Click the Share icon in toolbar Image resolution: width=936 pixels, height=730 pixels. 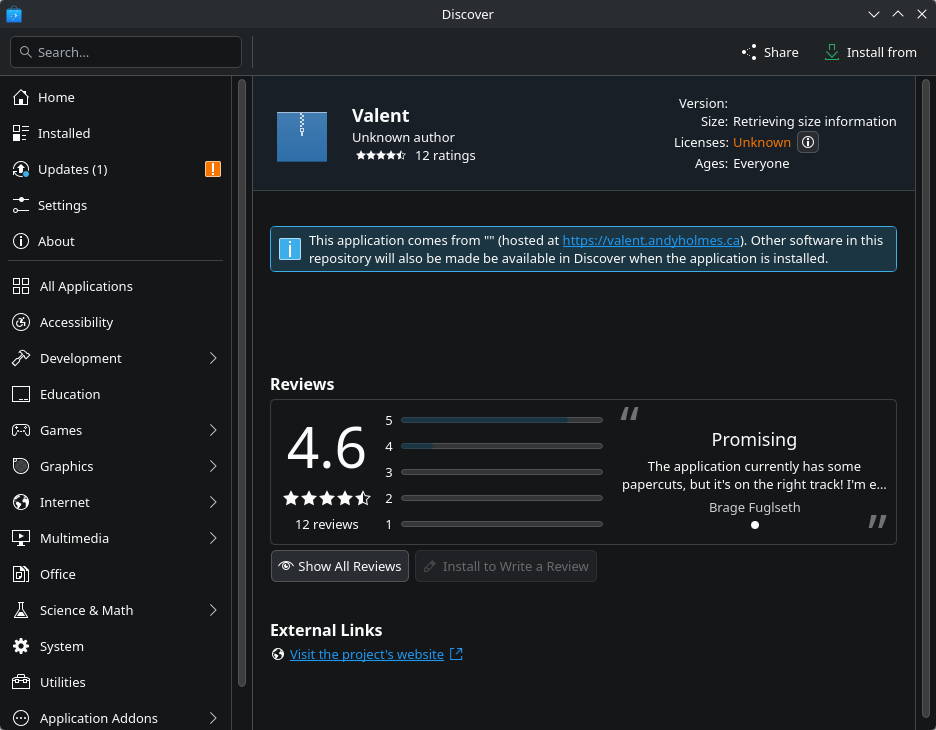coord(749,52)
